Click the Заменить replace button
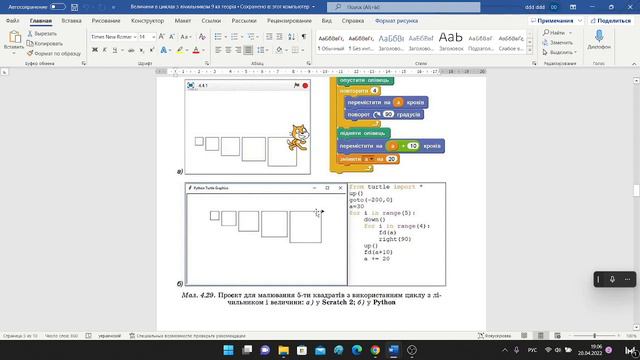 pyautogui.click(x=558, y=42)
